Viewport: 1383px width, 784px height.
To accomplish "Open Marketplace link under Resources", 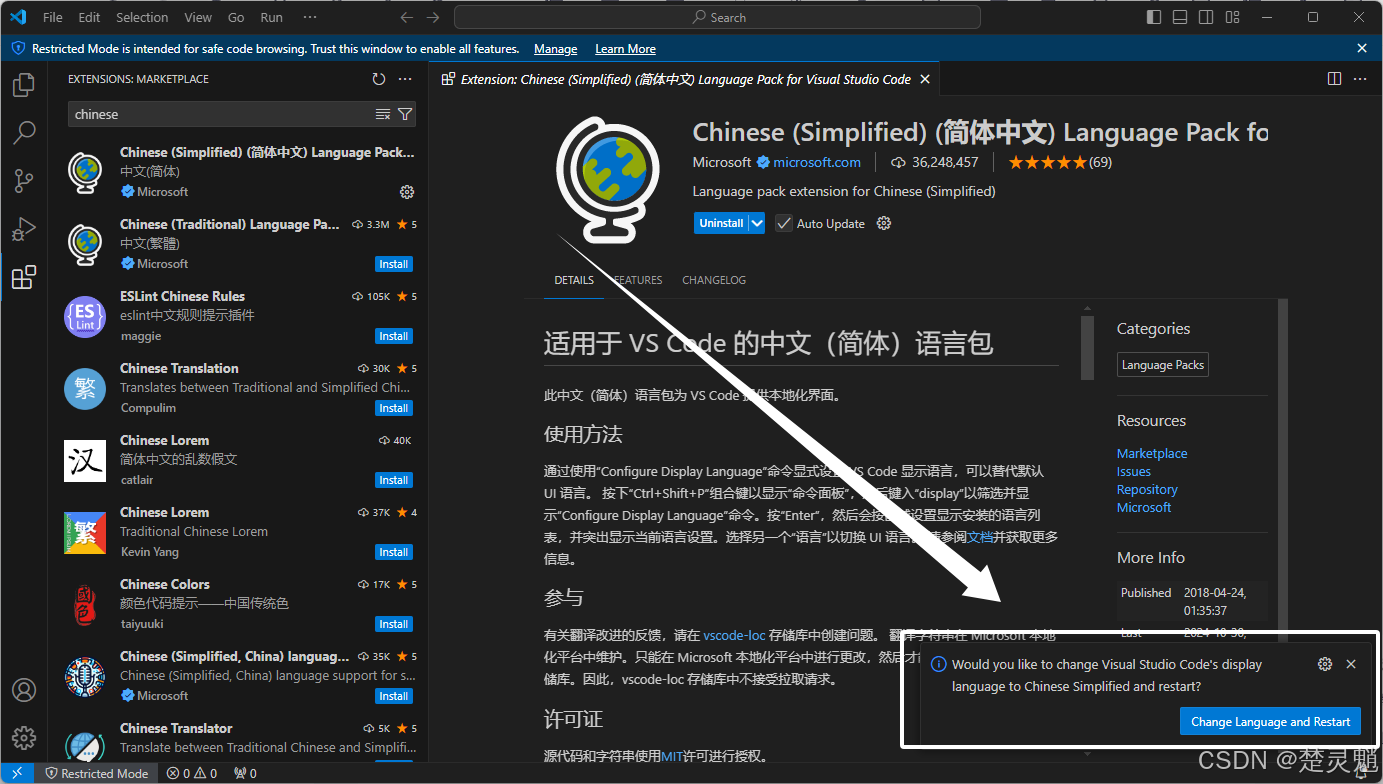I will 1152,454.
